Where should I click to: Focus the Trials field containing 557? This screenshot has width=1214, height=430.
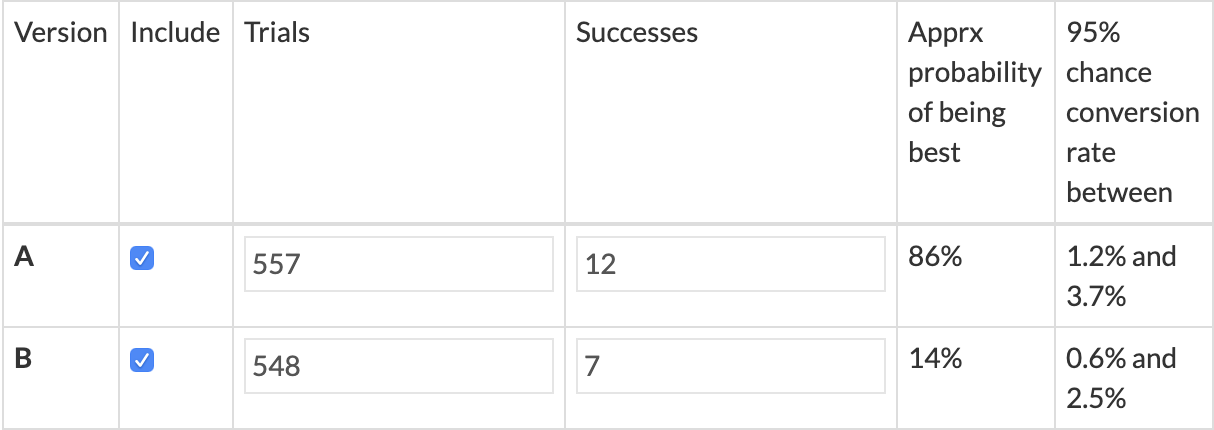(399, 264)
